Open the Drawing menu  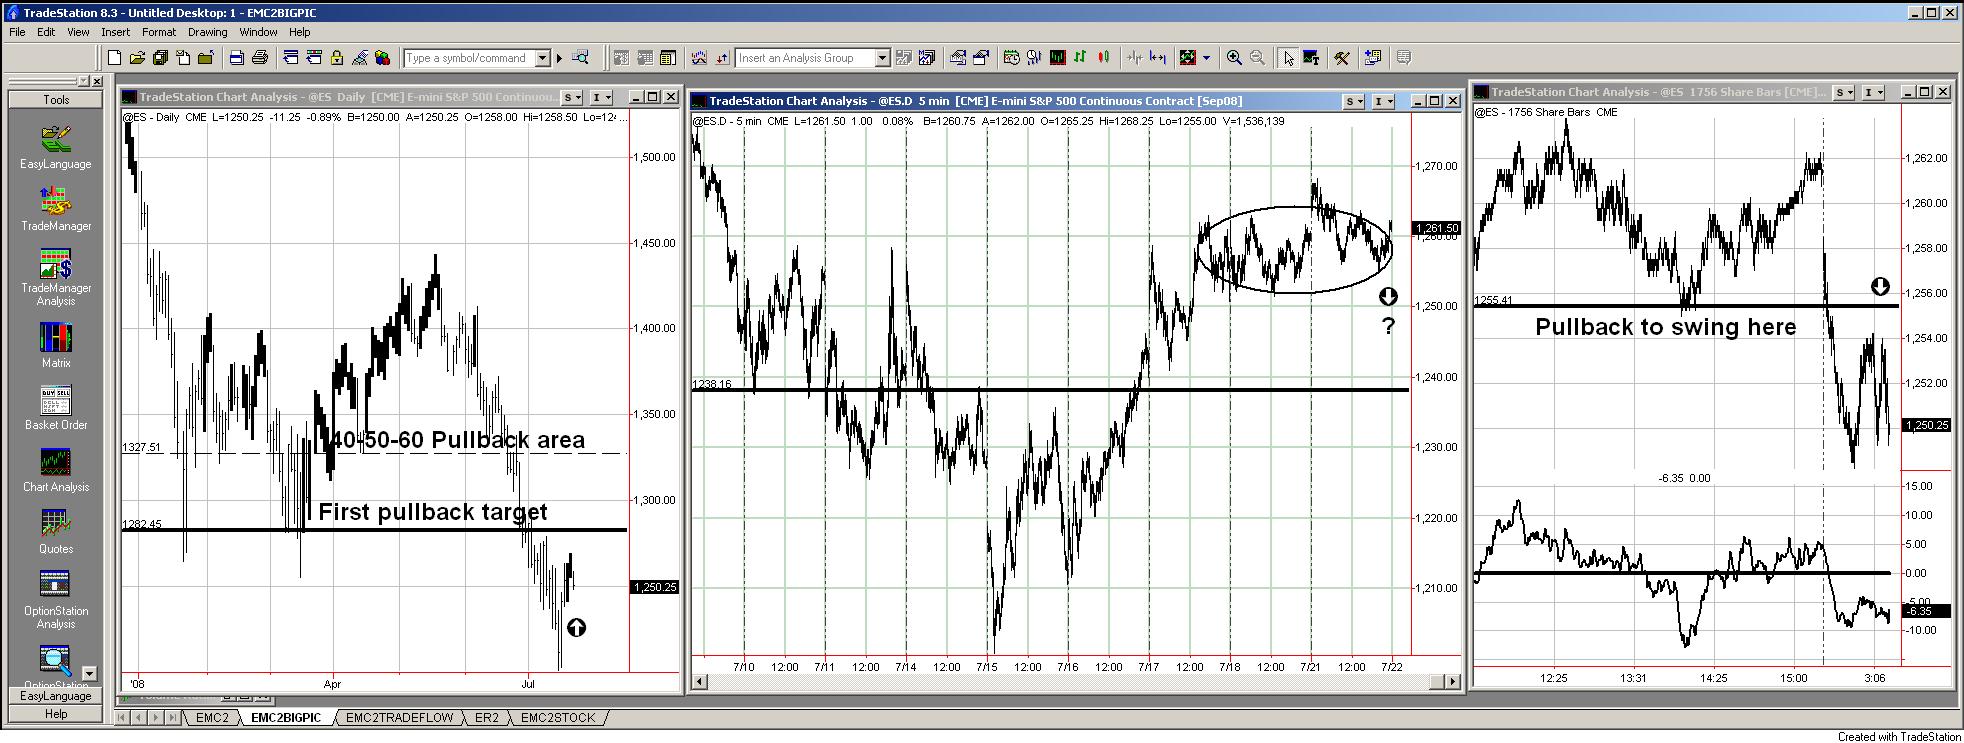point(207,32)
